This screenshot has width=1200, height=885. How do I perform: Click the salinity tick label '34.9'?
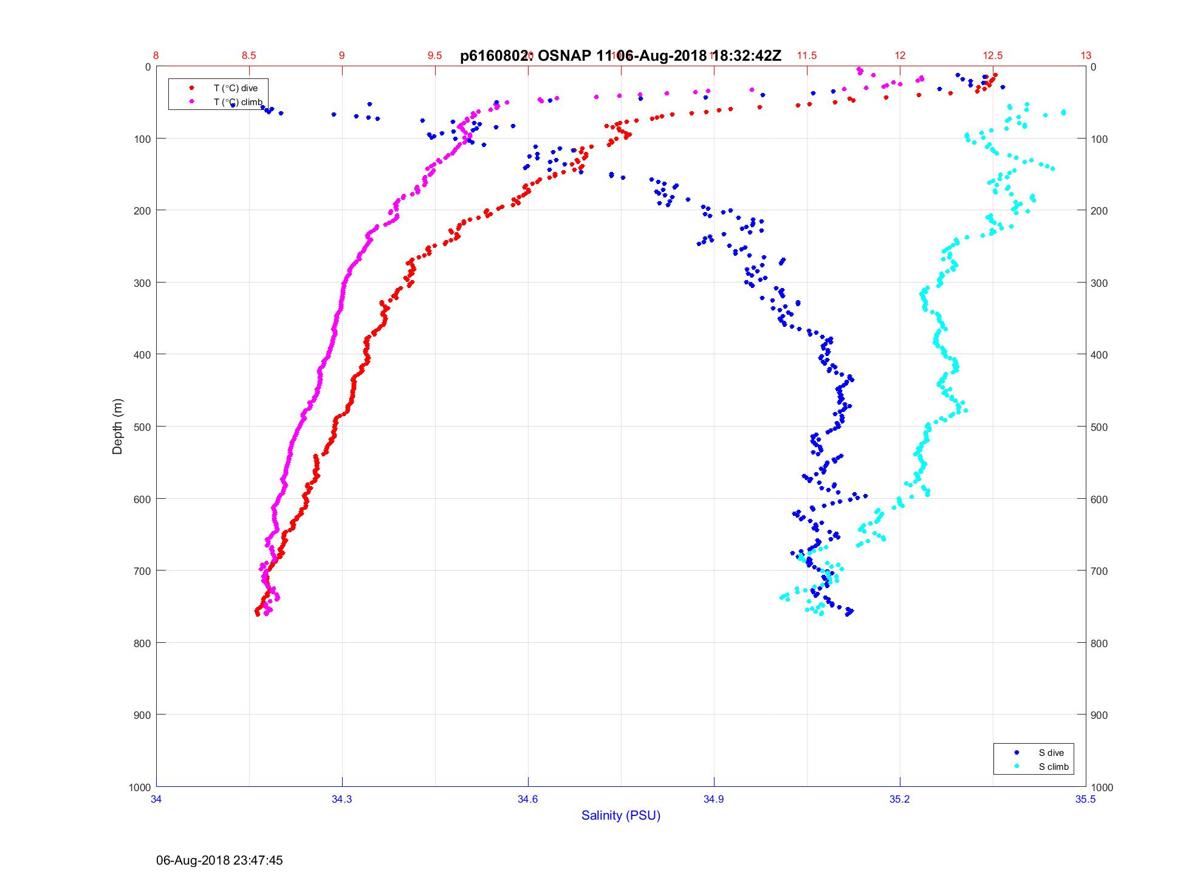pyautogui.click(x=714, y=799)
